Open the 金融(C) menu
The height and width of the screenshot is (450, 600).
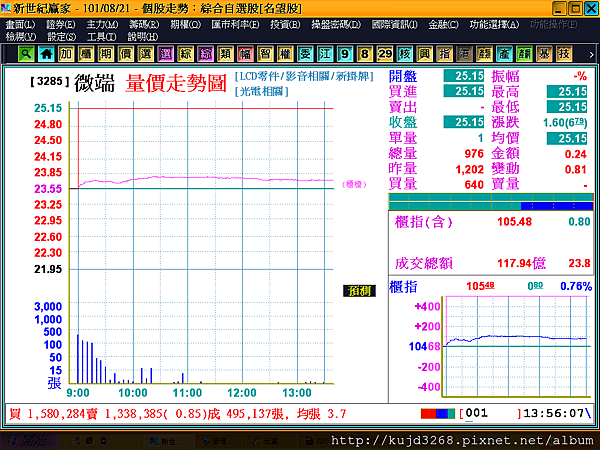[x=443, y=25]
